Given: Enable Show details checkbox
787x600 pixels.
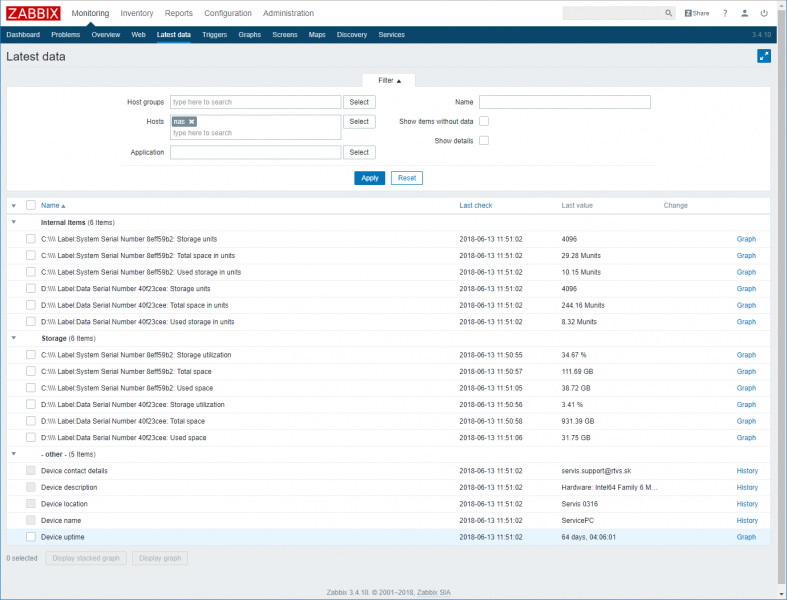Looking at the screenshot, I should [484, 141].
